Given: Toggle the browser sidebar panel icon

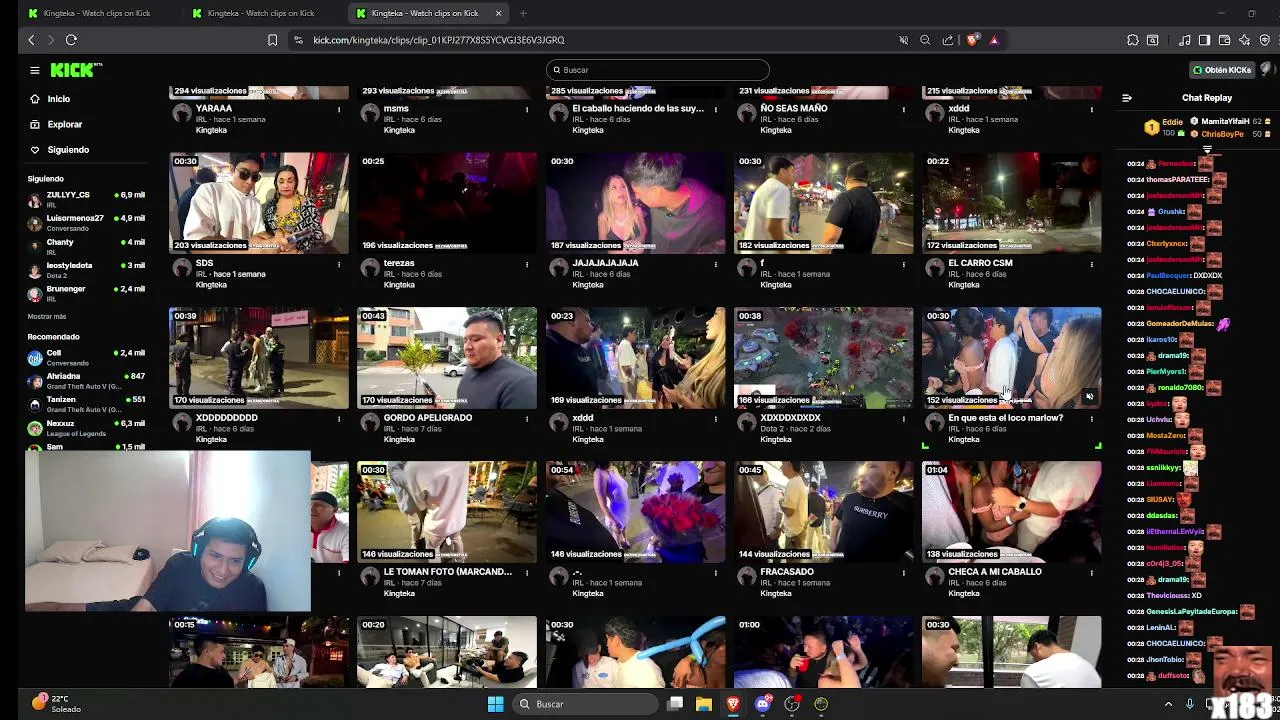Looking at the screenshot, I should (1204, 40).
